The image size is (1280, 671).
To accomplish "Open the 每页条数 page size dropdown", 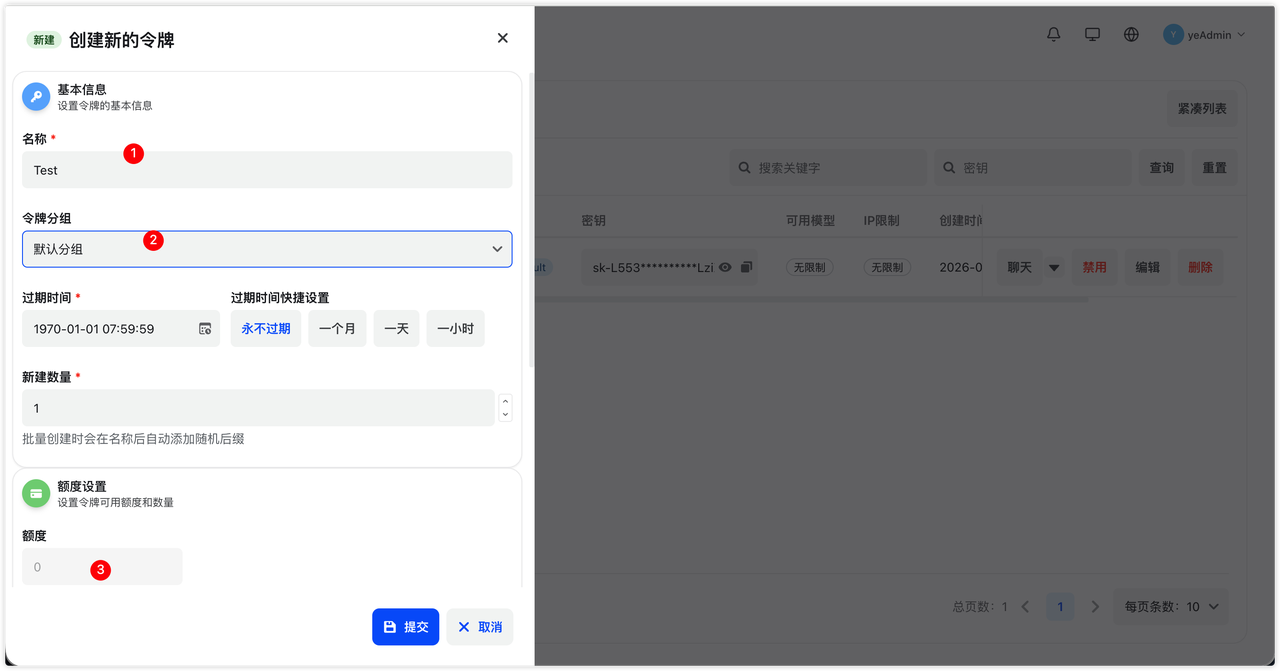I will [x=1171, y=606].
